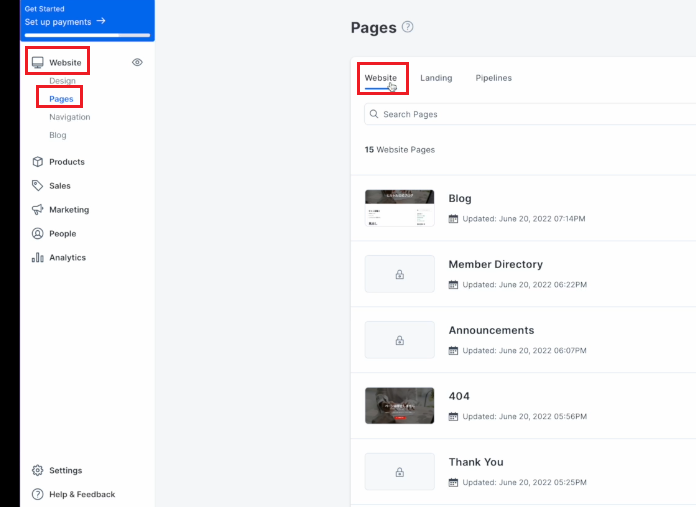The height and width of the screenshot is (507, 696).
Task: Open the Thank You page title
Action: pyautogui.click(x=476, y=462)
